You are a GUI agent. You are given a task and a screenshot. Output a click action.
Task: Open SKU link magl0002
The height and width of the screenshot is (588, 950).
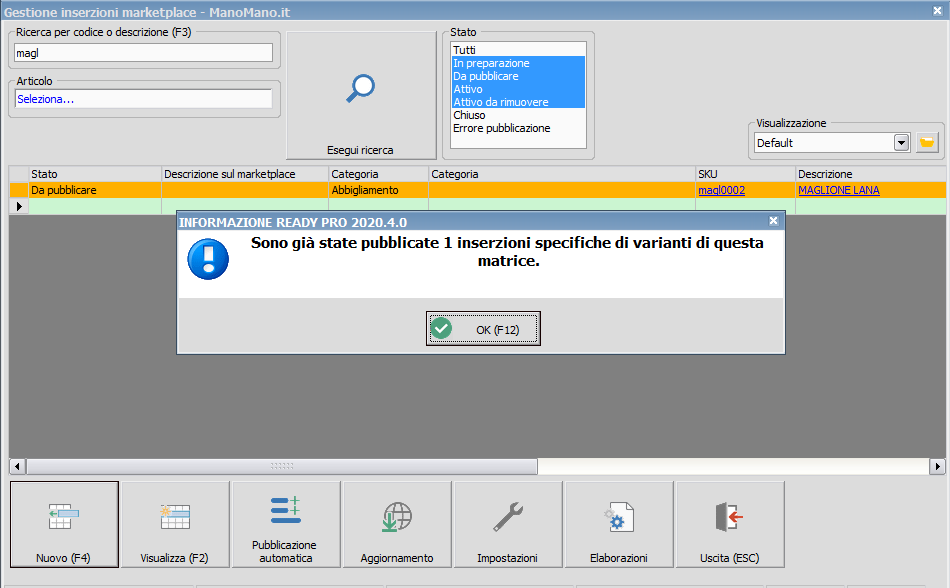pos(721,190)
